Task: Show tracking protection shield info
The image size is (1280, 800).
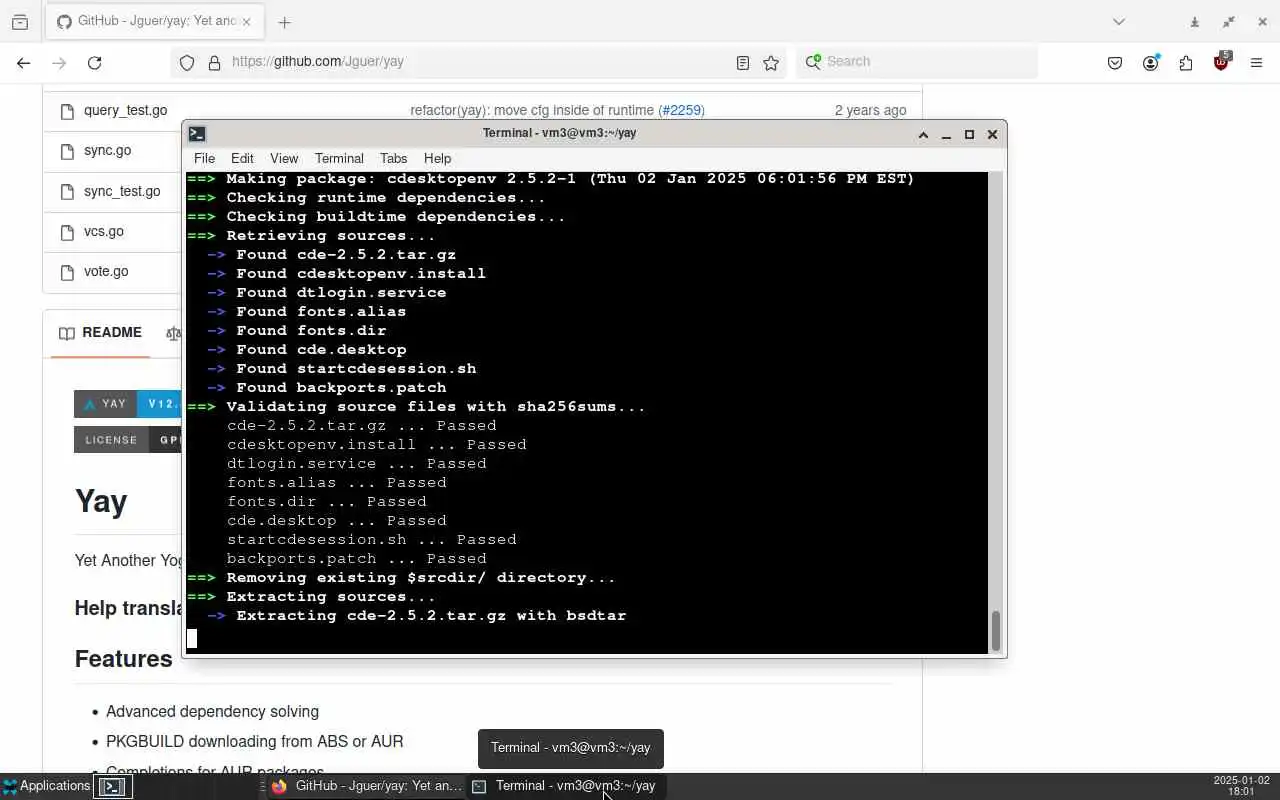Action: pos(187,62)
